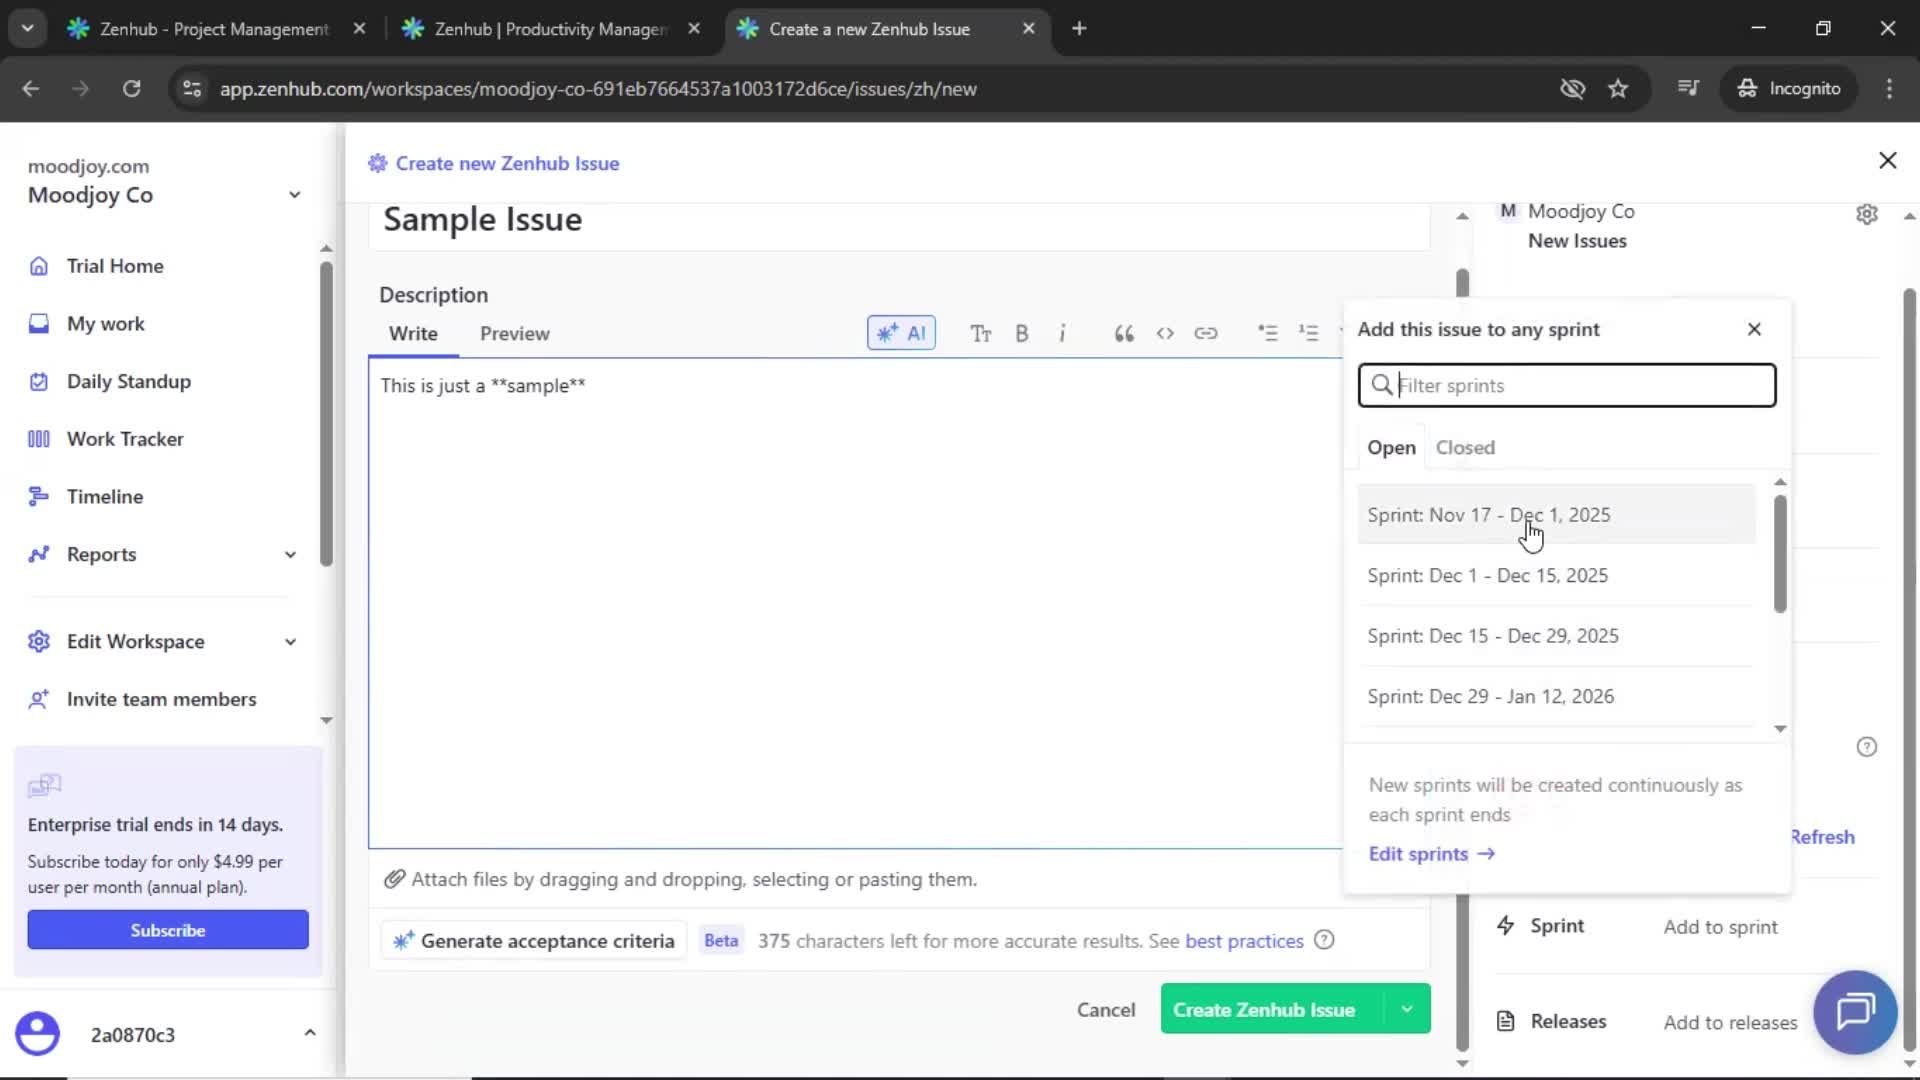Open the chat bubble in the corner

pyautogui.click(x=1855, y=1012)
